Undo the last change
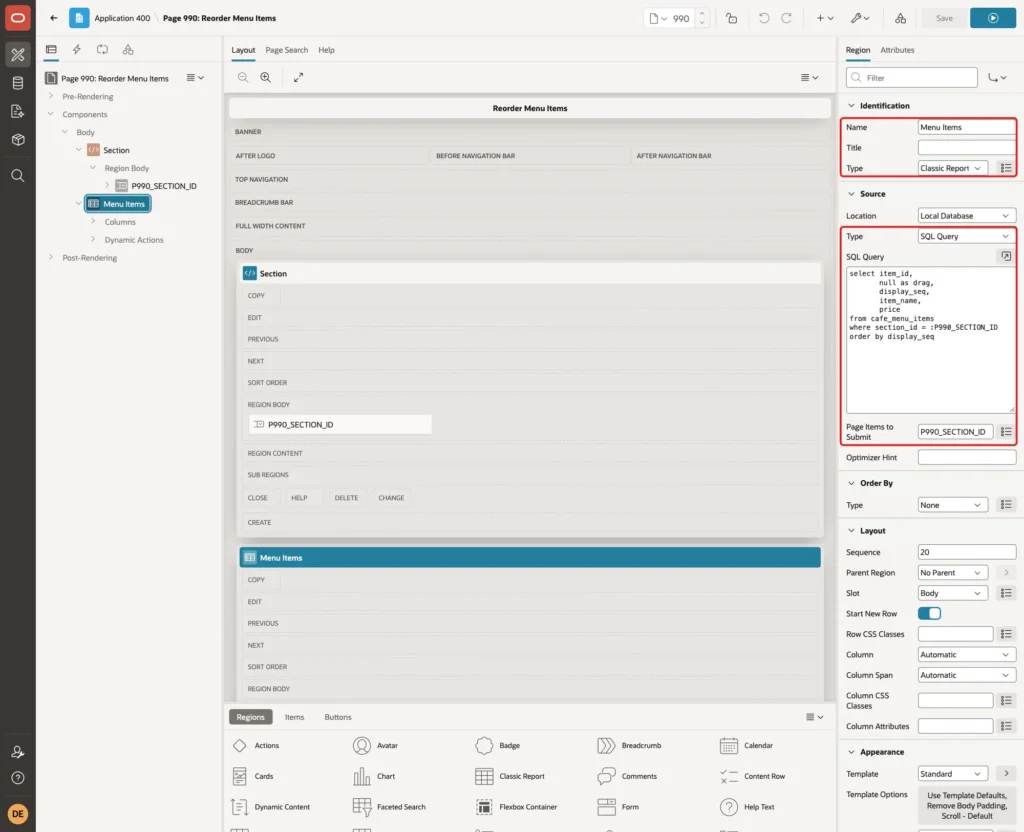 point(763,18)
